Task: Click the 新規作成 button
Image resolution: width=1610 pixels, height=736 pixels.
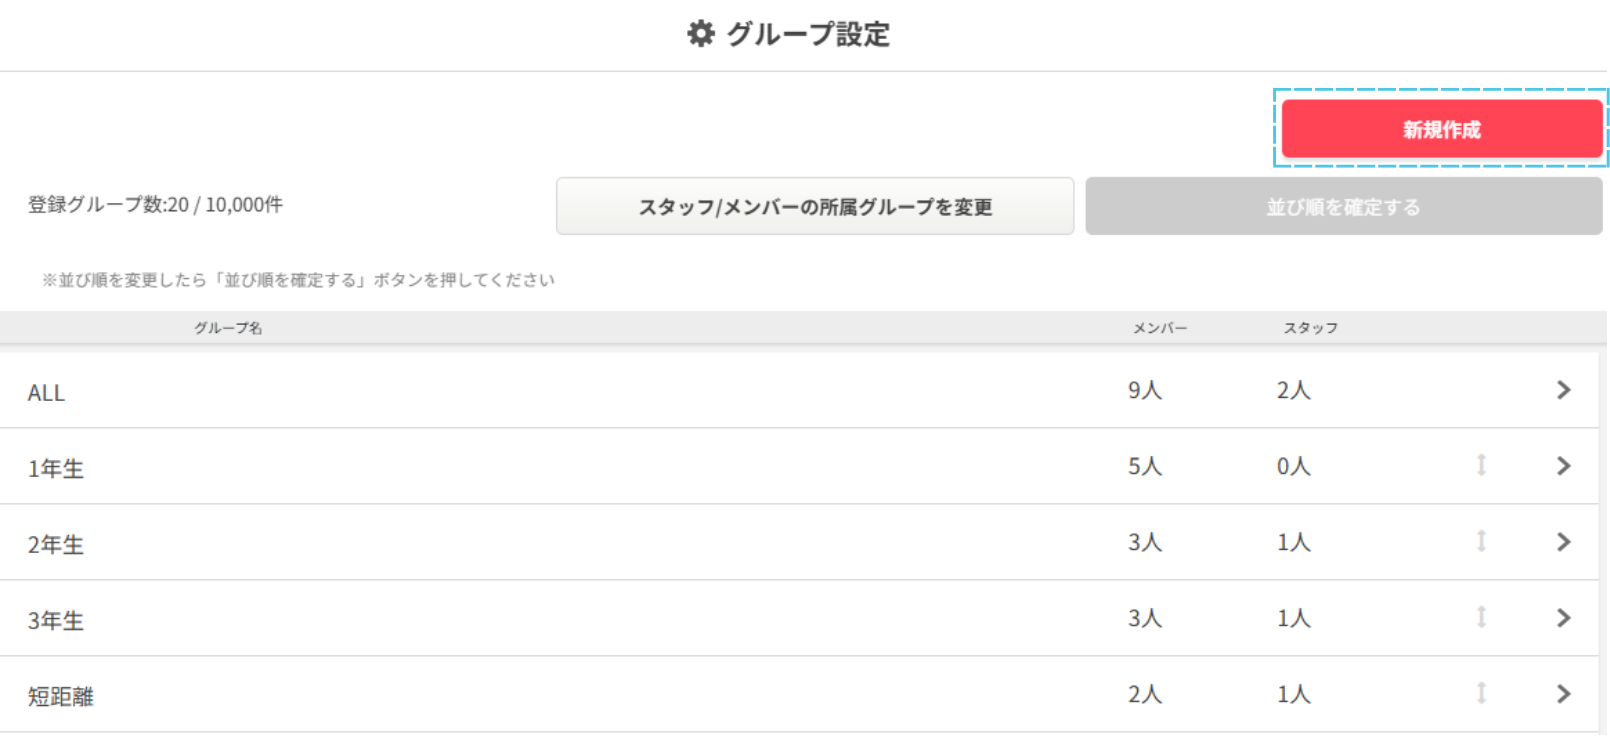Action: pos(1441,129)
